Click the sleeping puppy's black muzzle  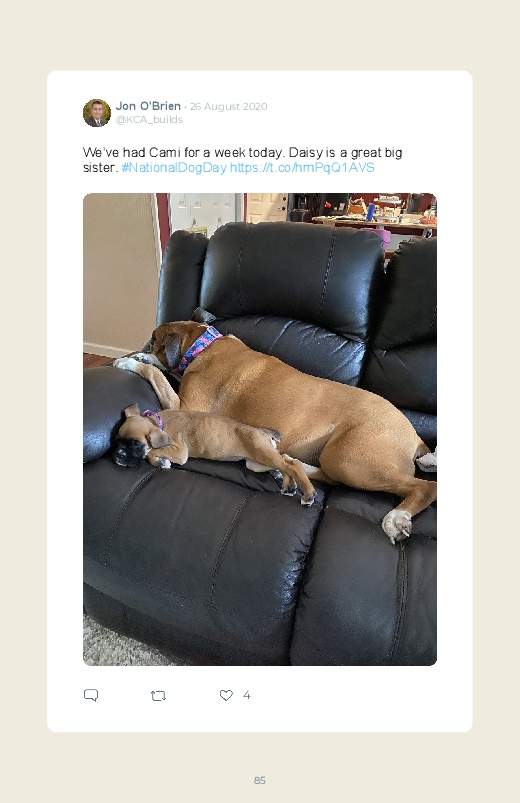127,451
